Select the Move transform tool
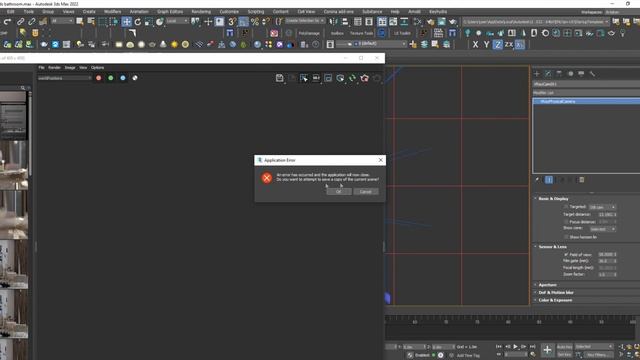 [127, 22]
